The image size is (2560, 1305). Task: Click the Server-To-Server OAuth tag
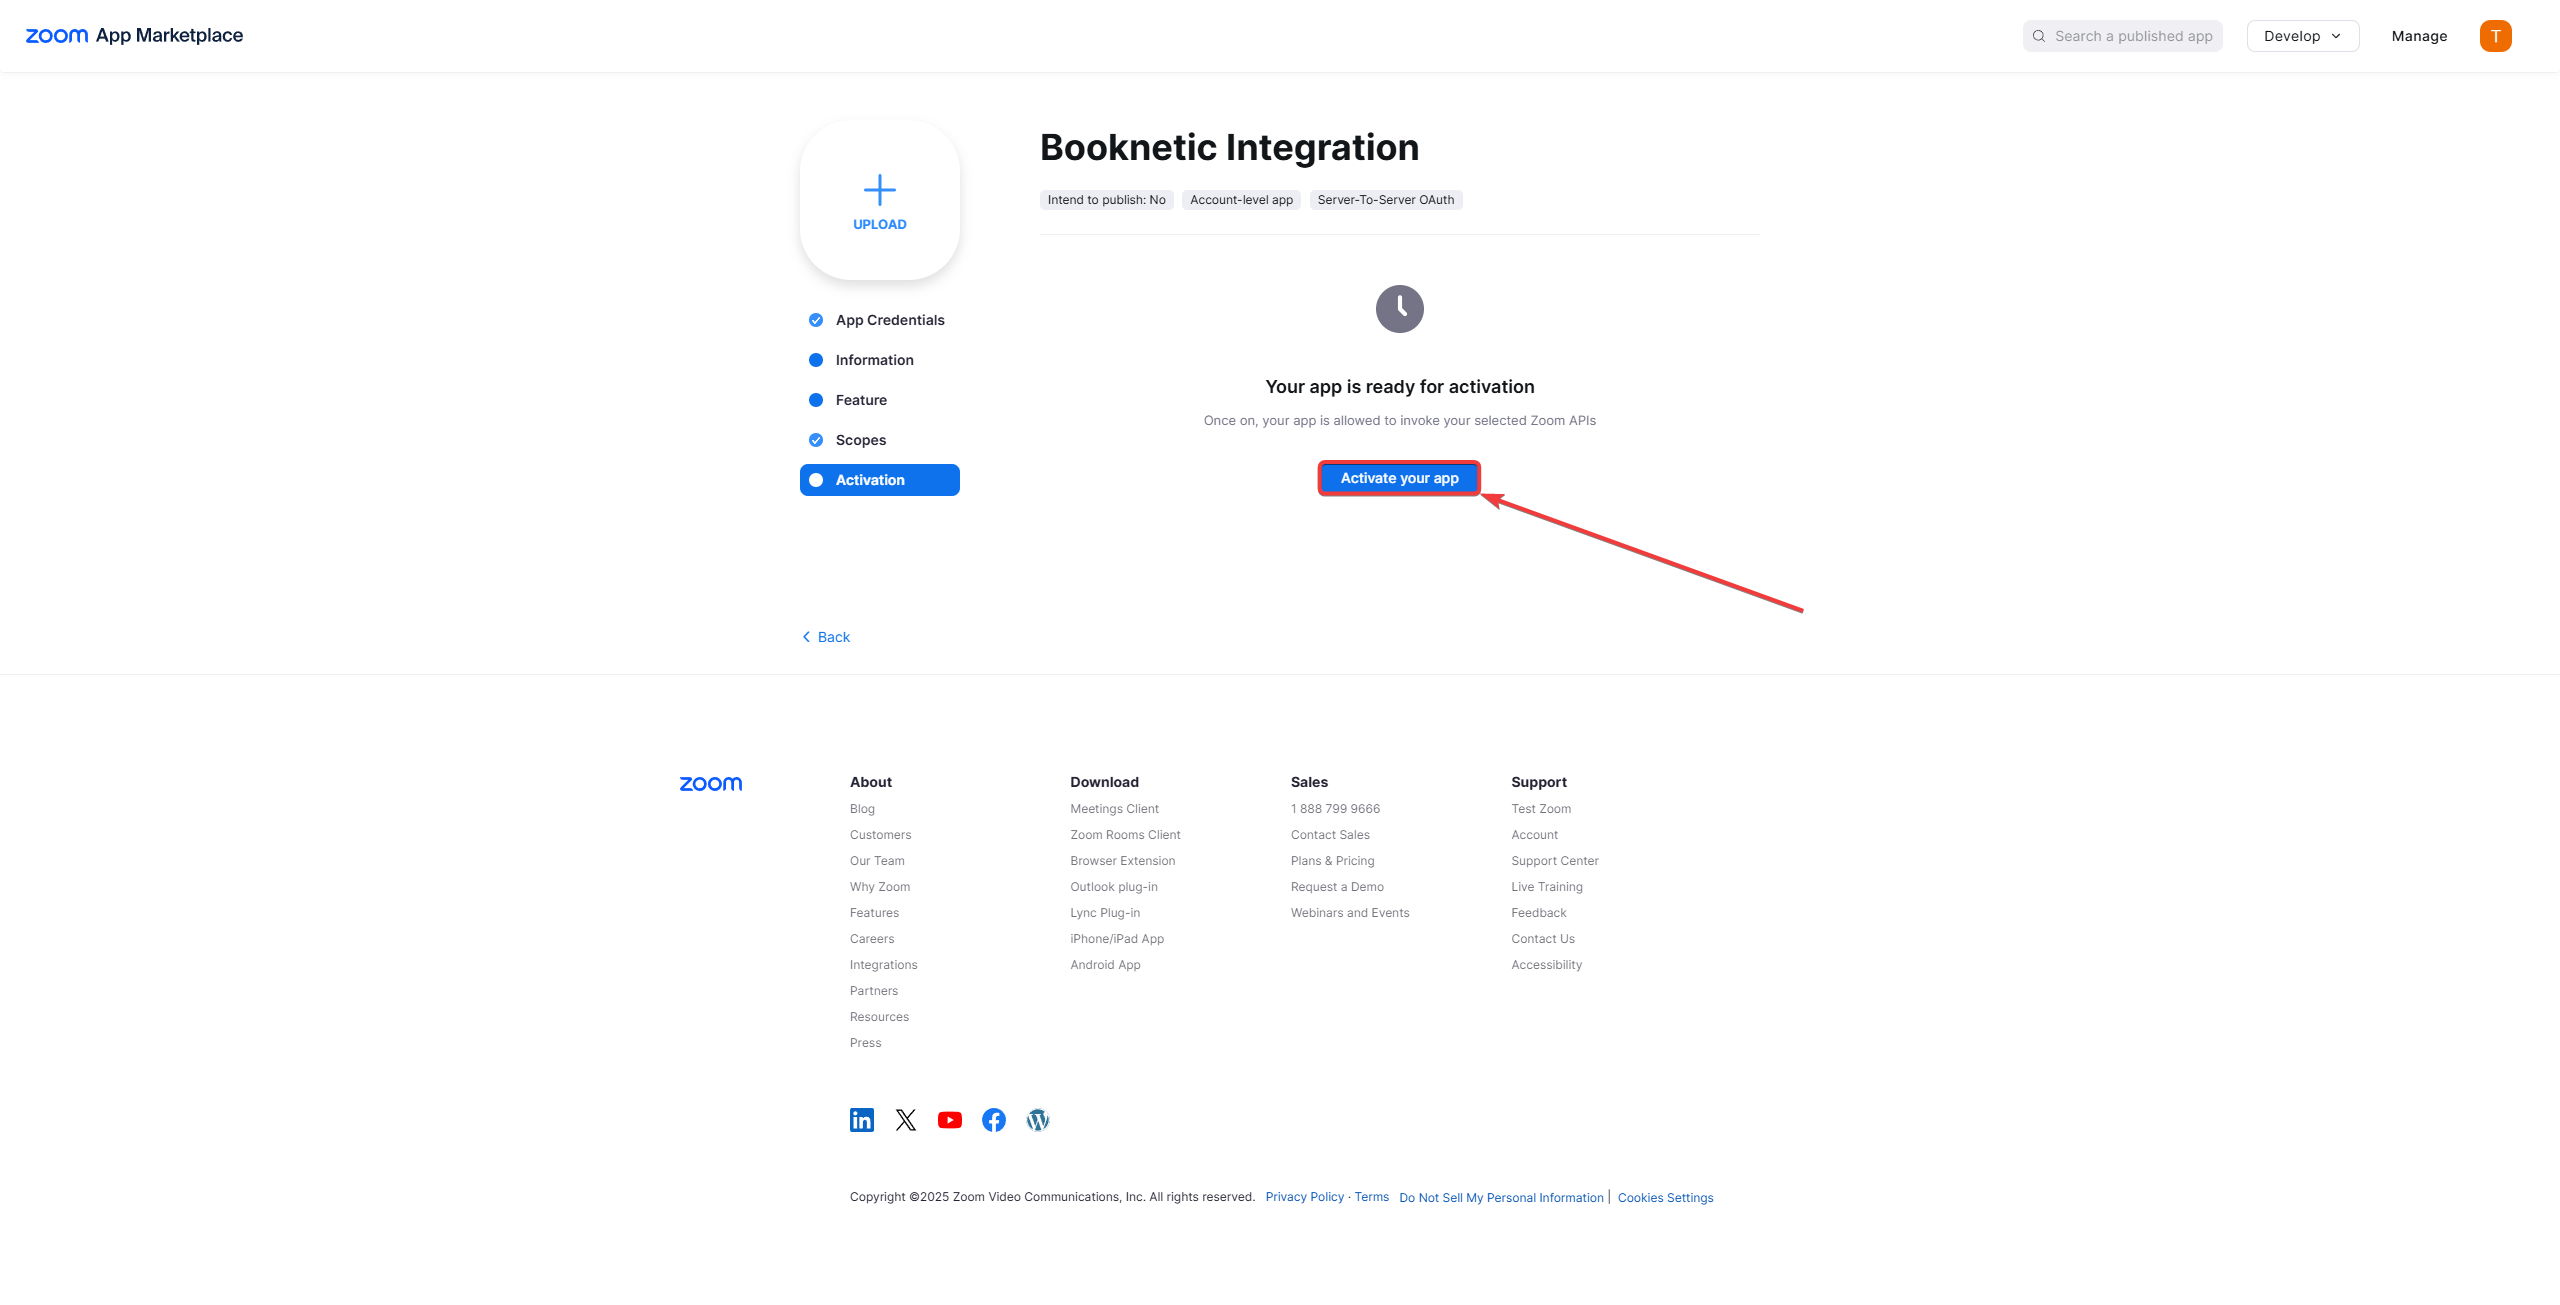(x=1386, y=200)
